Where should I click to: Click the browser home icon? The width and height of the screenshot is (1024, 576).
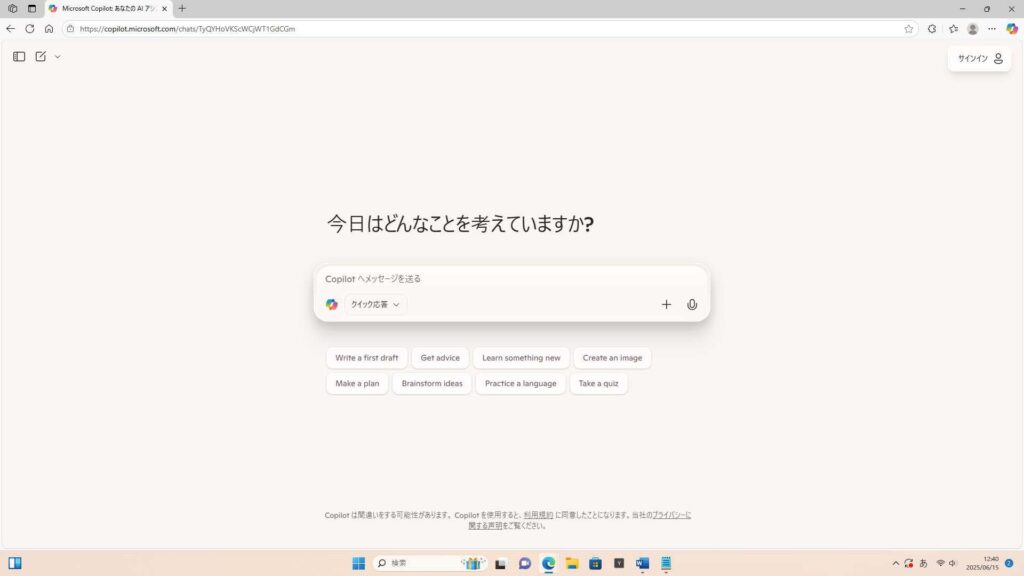click(49, 29)
